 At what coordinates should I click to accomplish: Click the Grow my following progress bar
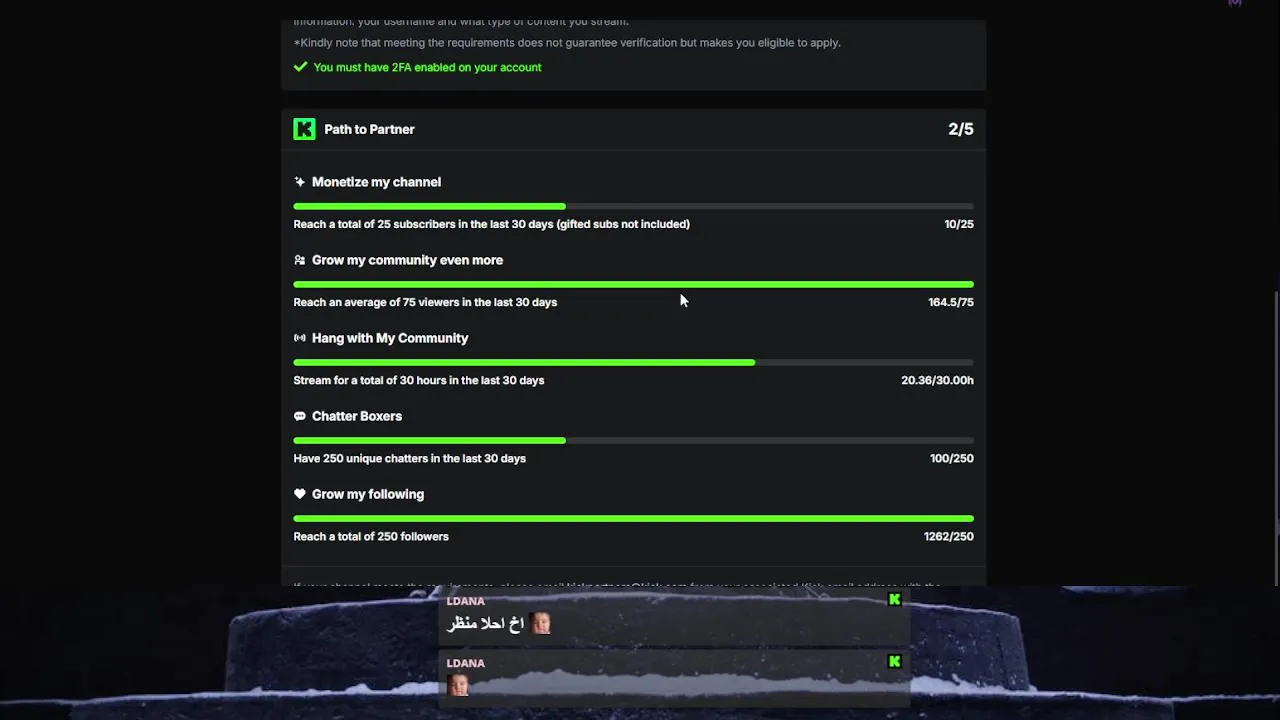click(633, 518)
